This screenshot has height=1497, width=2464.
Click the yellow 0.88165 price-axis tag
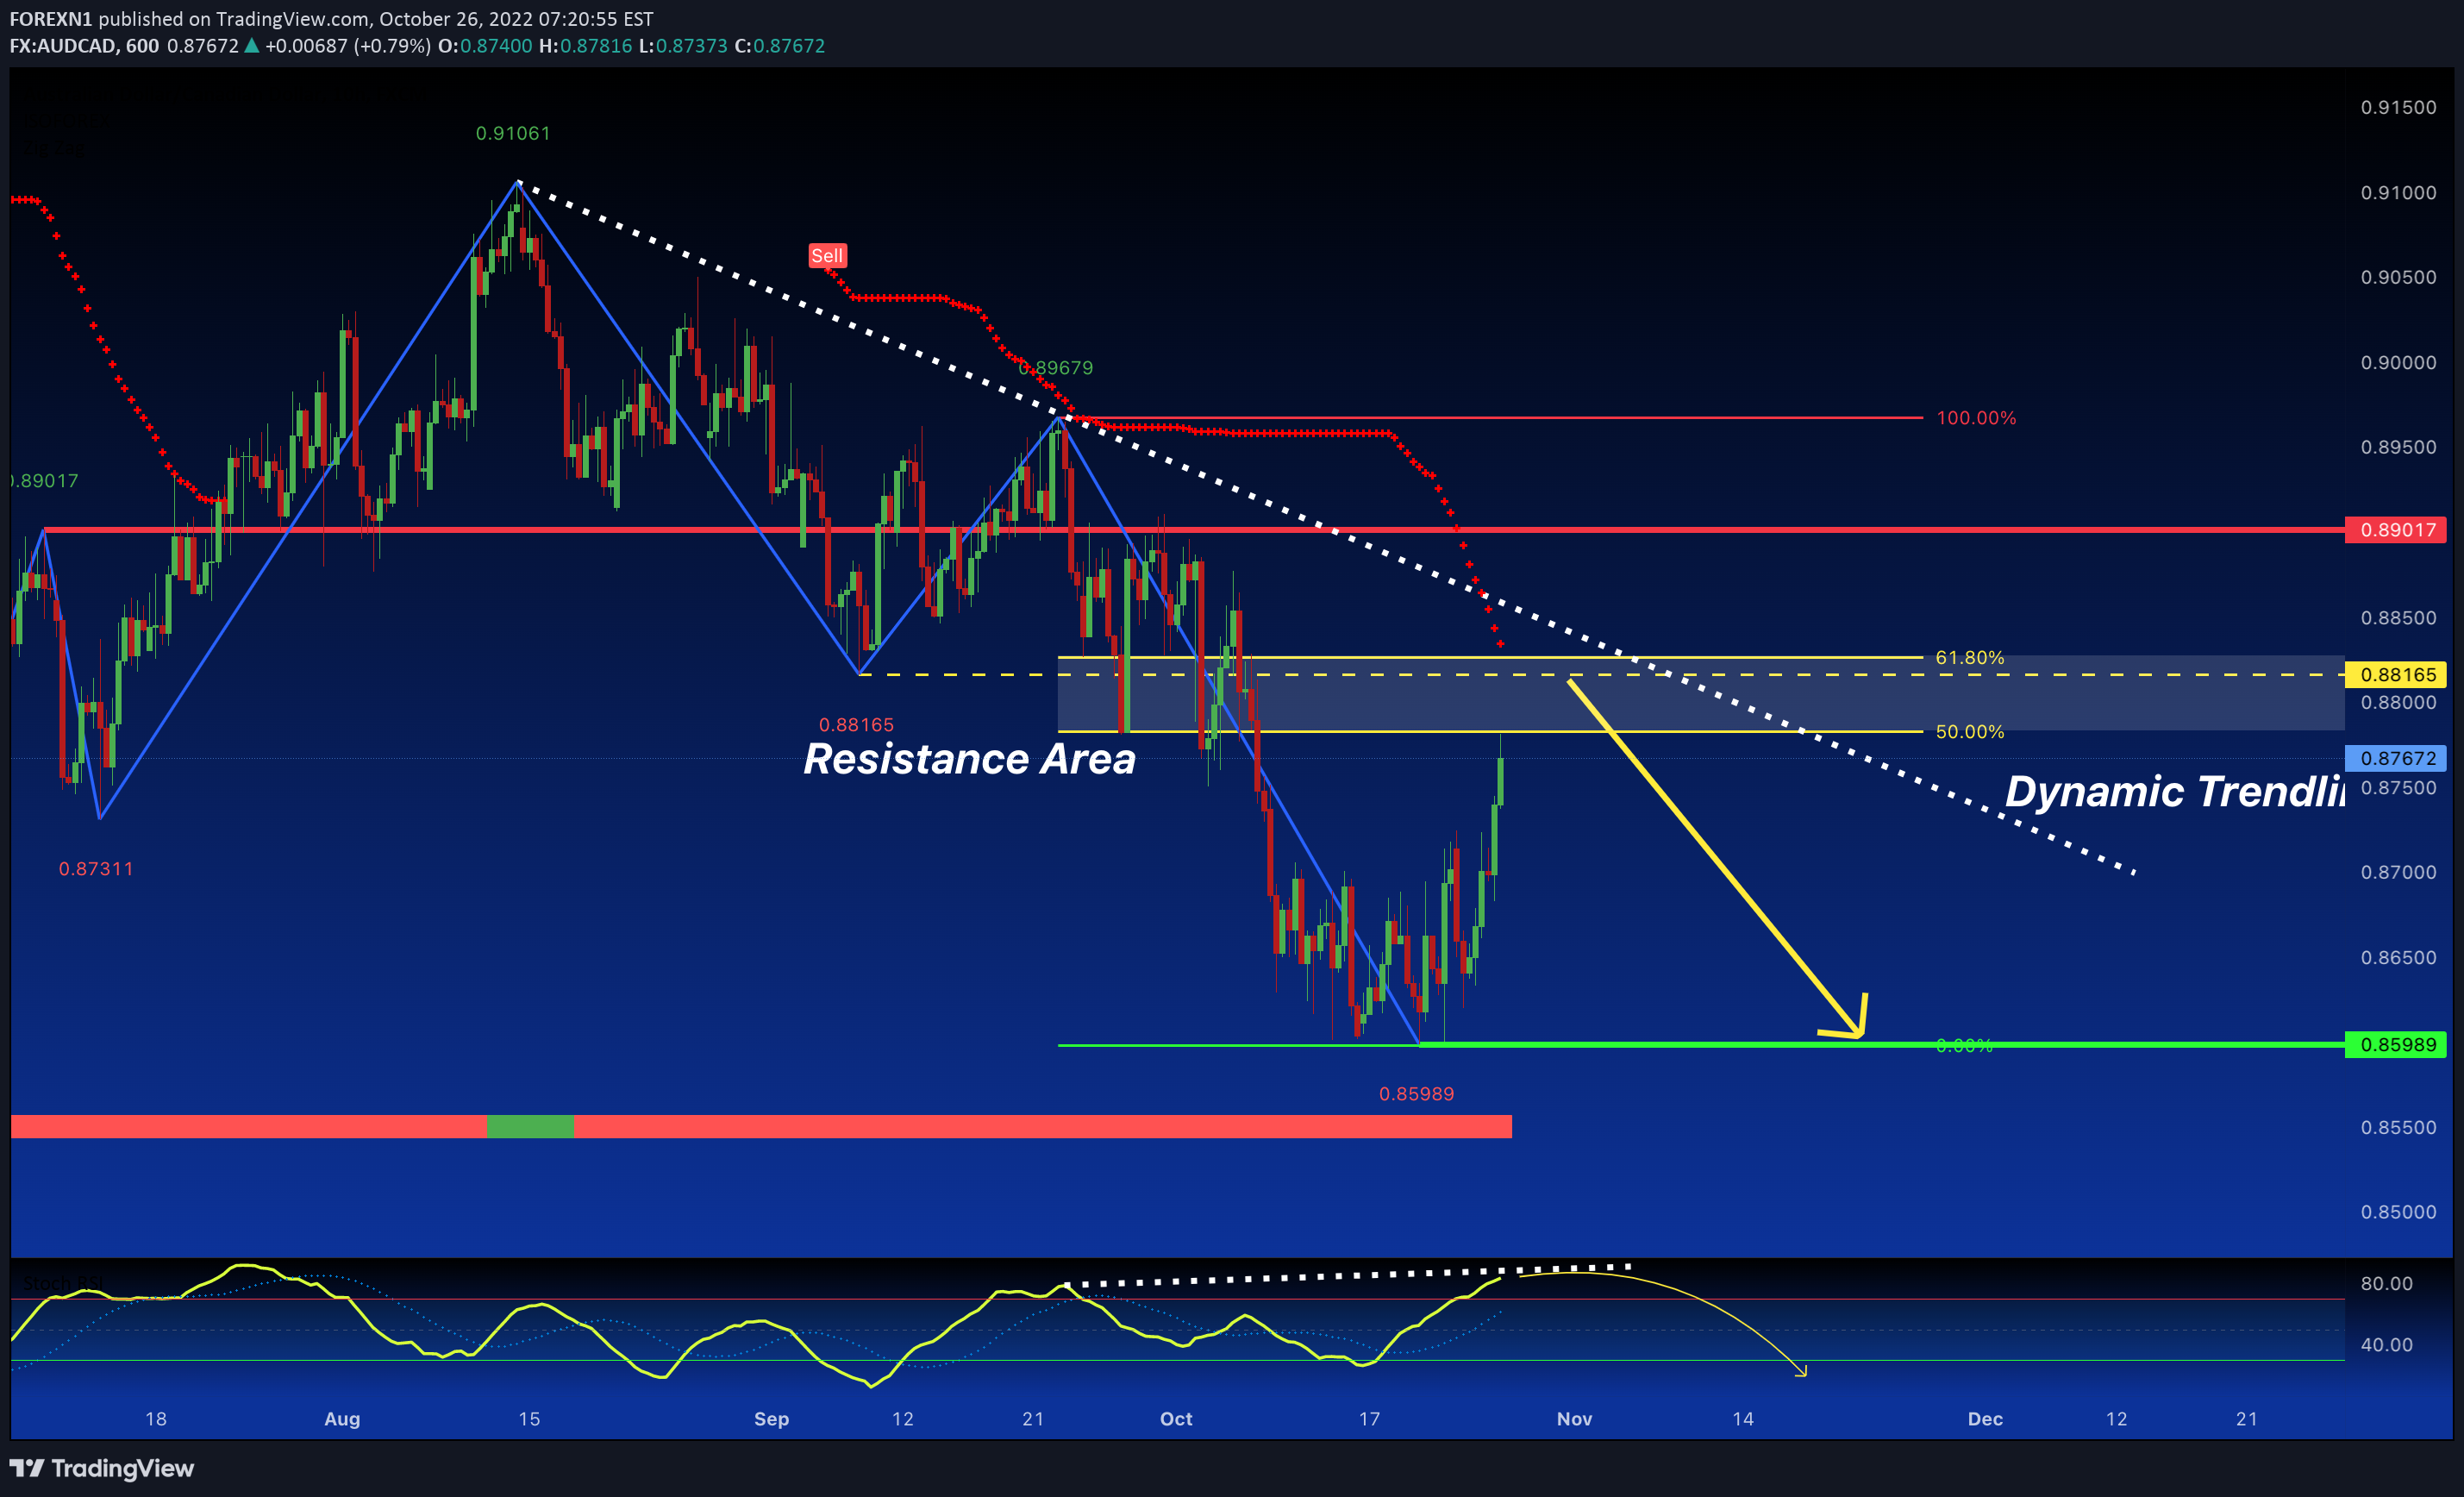click(2396, 675)
